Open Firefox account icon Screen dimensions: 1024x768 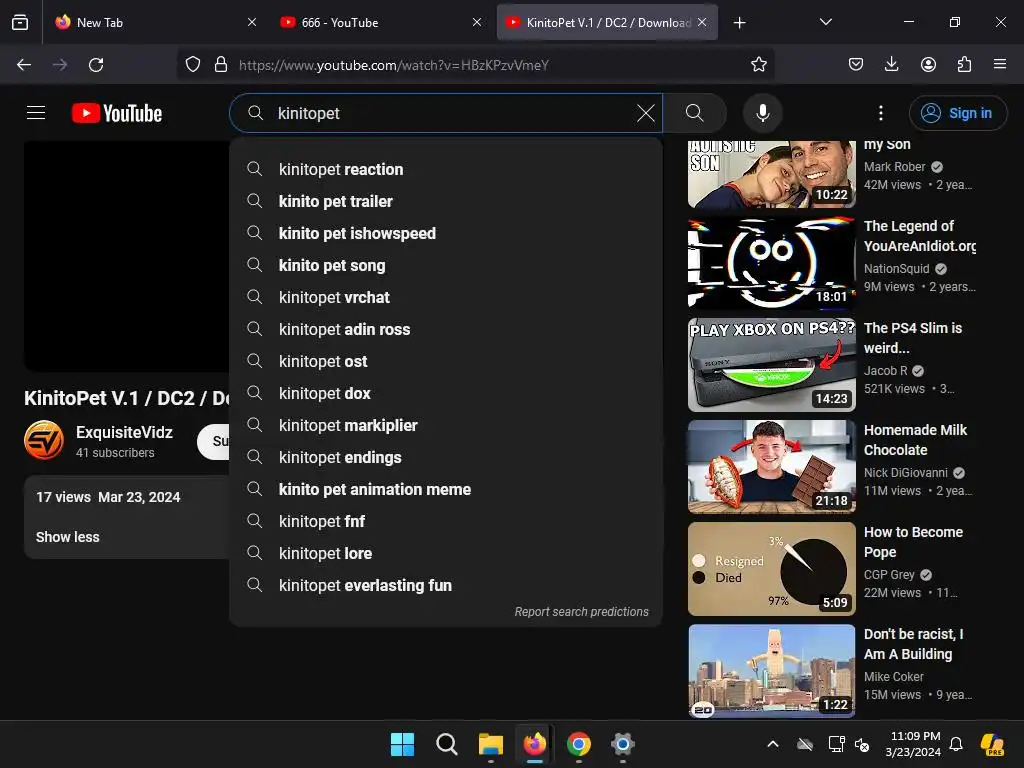928,65
